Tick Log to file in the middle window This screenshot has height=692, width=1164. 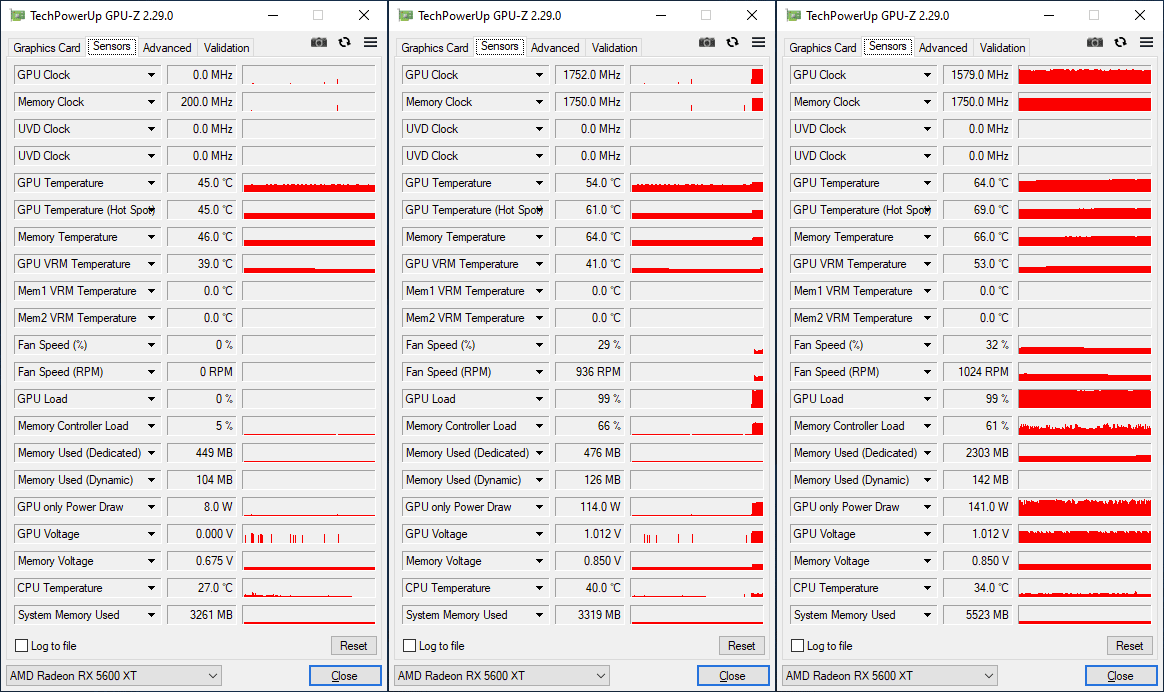(x=410, y=646)
